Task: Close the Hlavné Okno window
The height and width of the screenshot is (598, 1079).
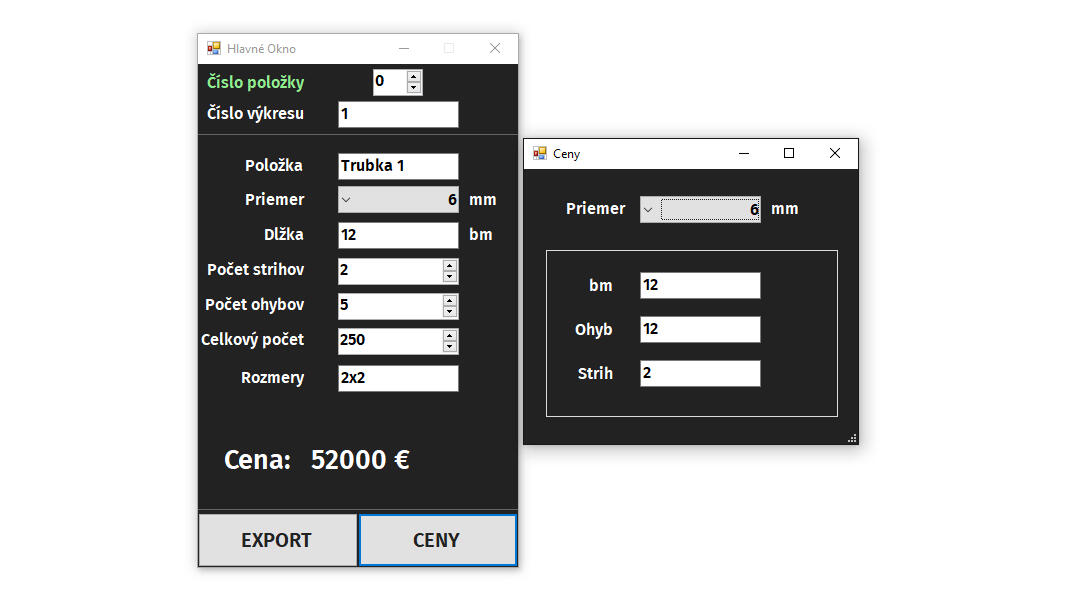Action: coord(494,48)
